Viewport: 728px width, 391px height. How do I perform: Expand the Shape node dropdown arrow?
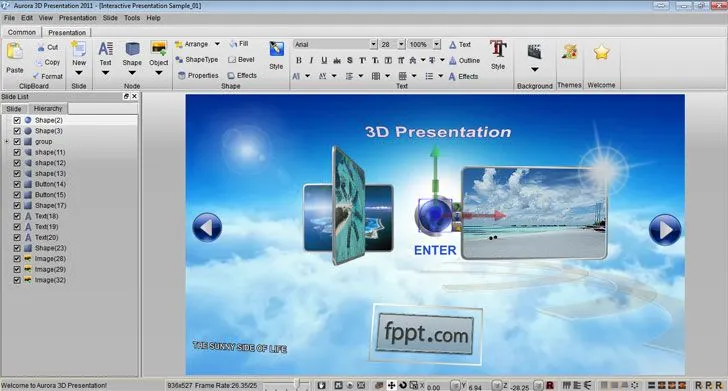coord(132,73)
